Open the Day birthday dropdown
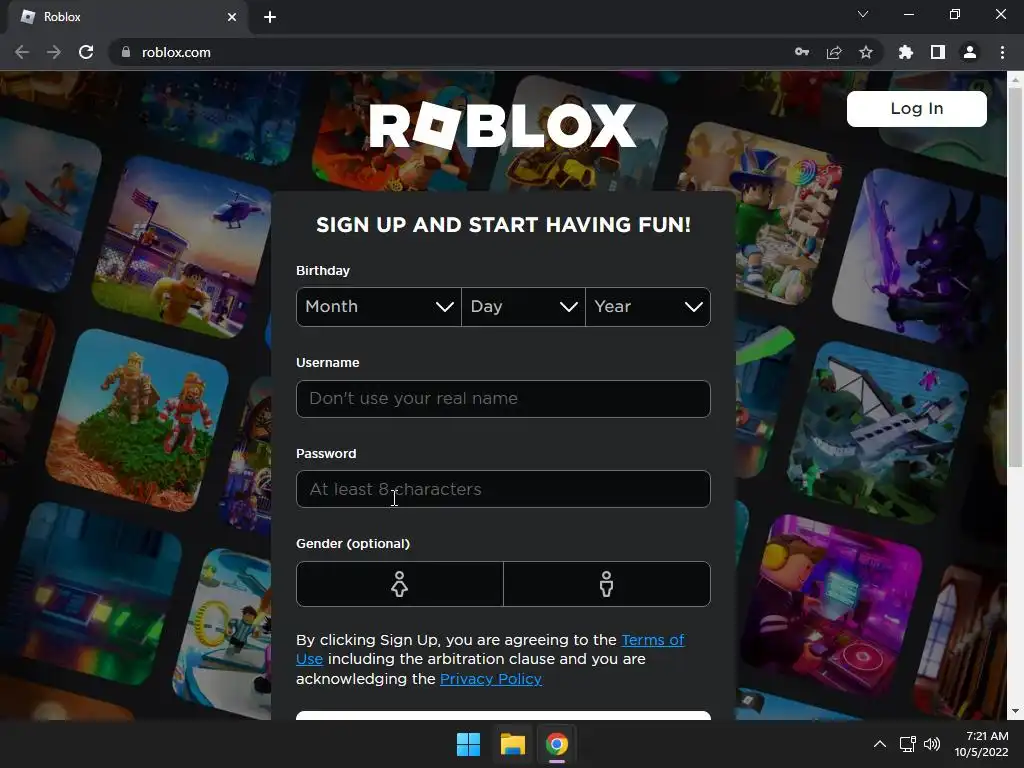 click(x=523, y=307)
